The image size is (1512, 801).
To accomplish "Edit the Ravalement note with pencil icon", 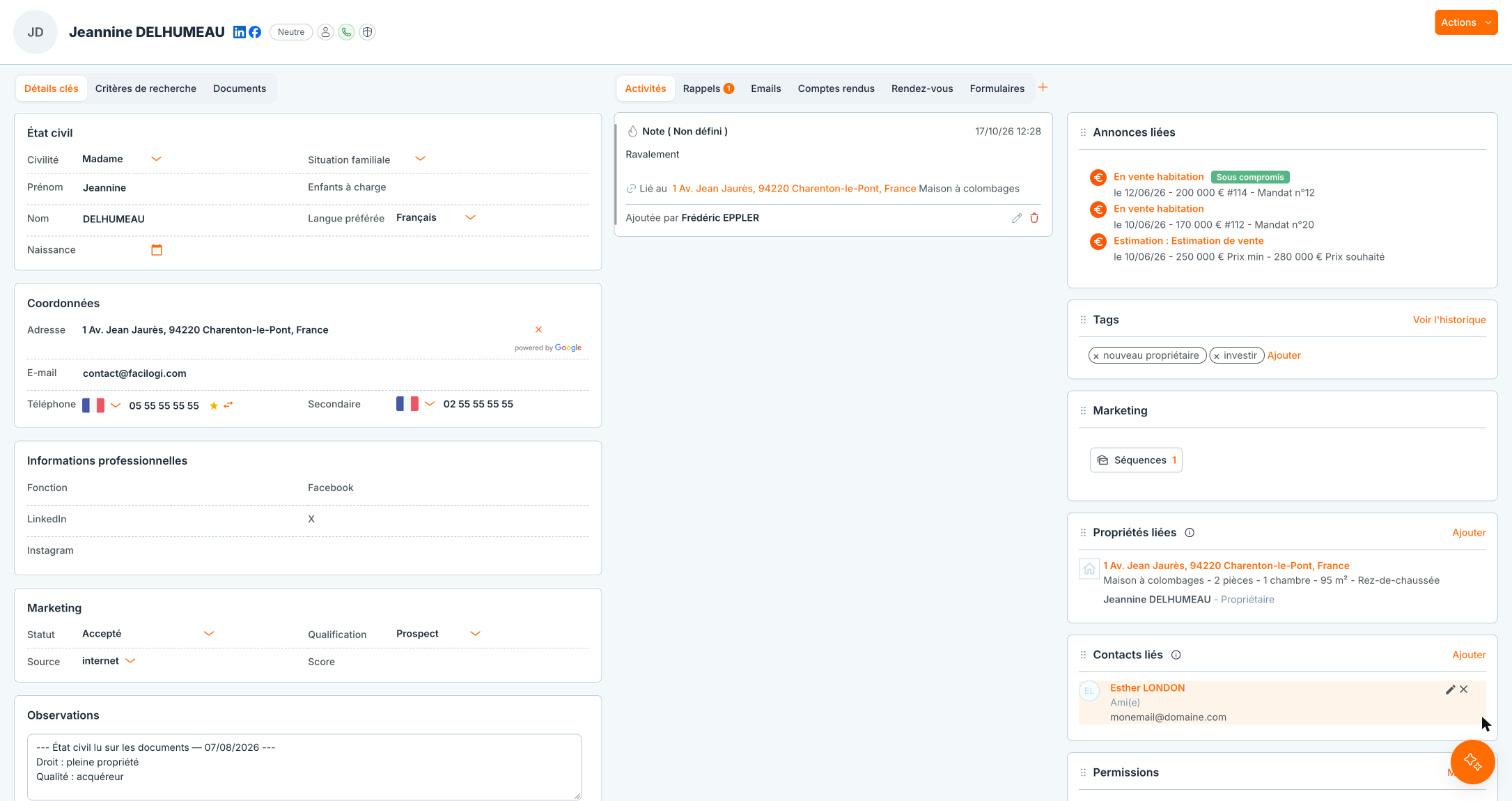I will (1017, 218).
